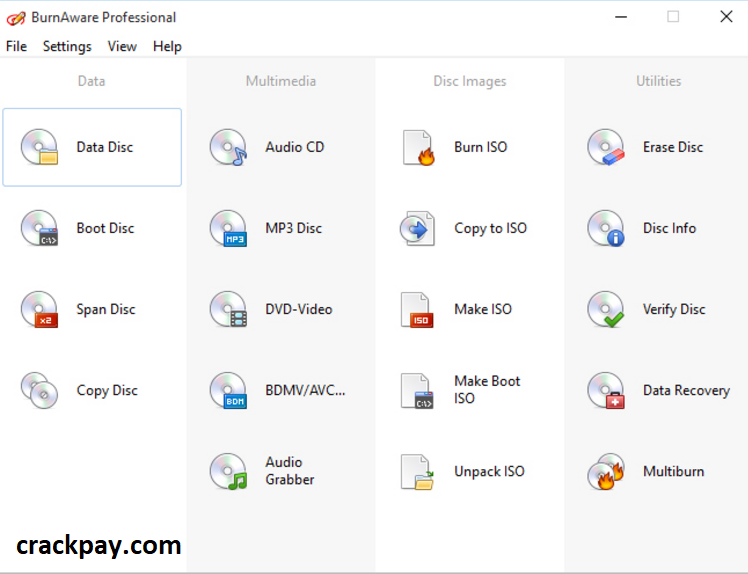Click the Boot Disc command-prompt icon
The height and width of the screenshot is (574, 748).
click(x=40, y=228)
